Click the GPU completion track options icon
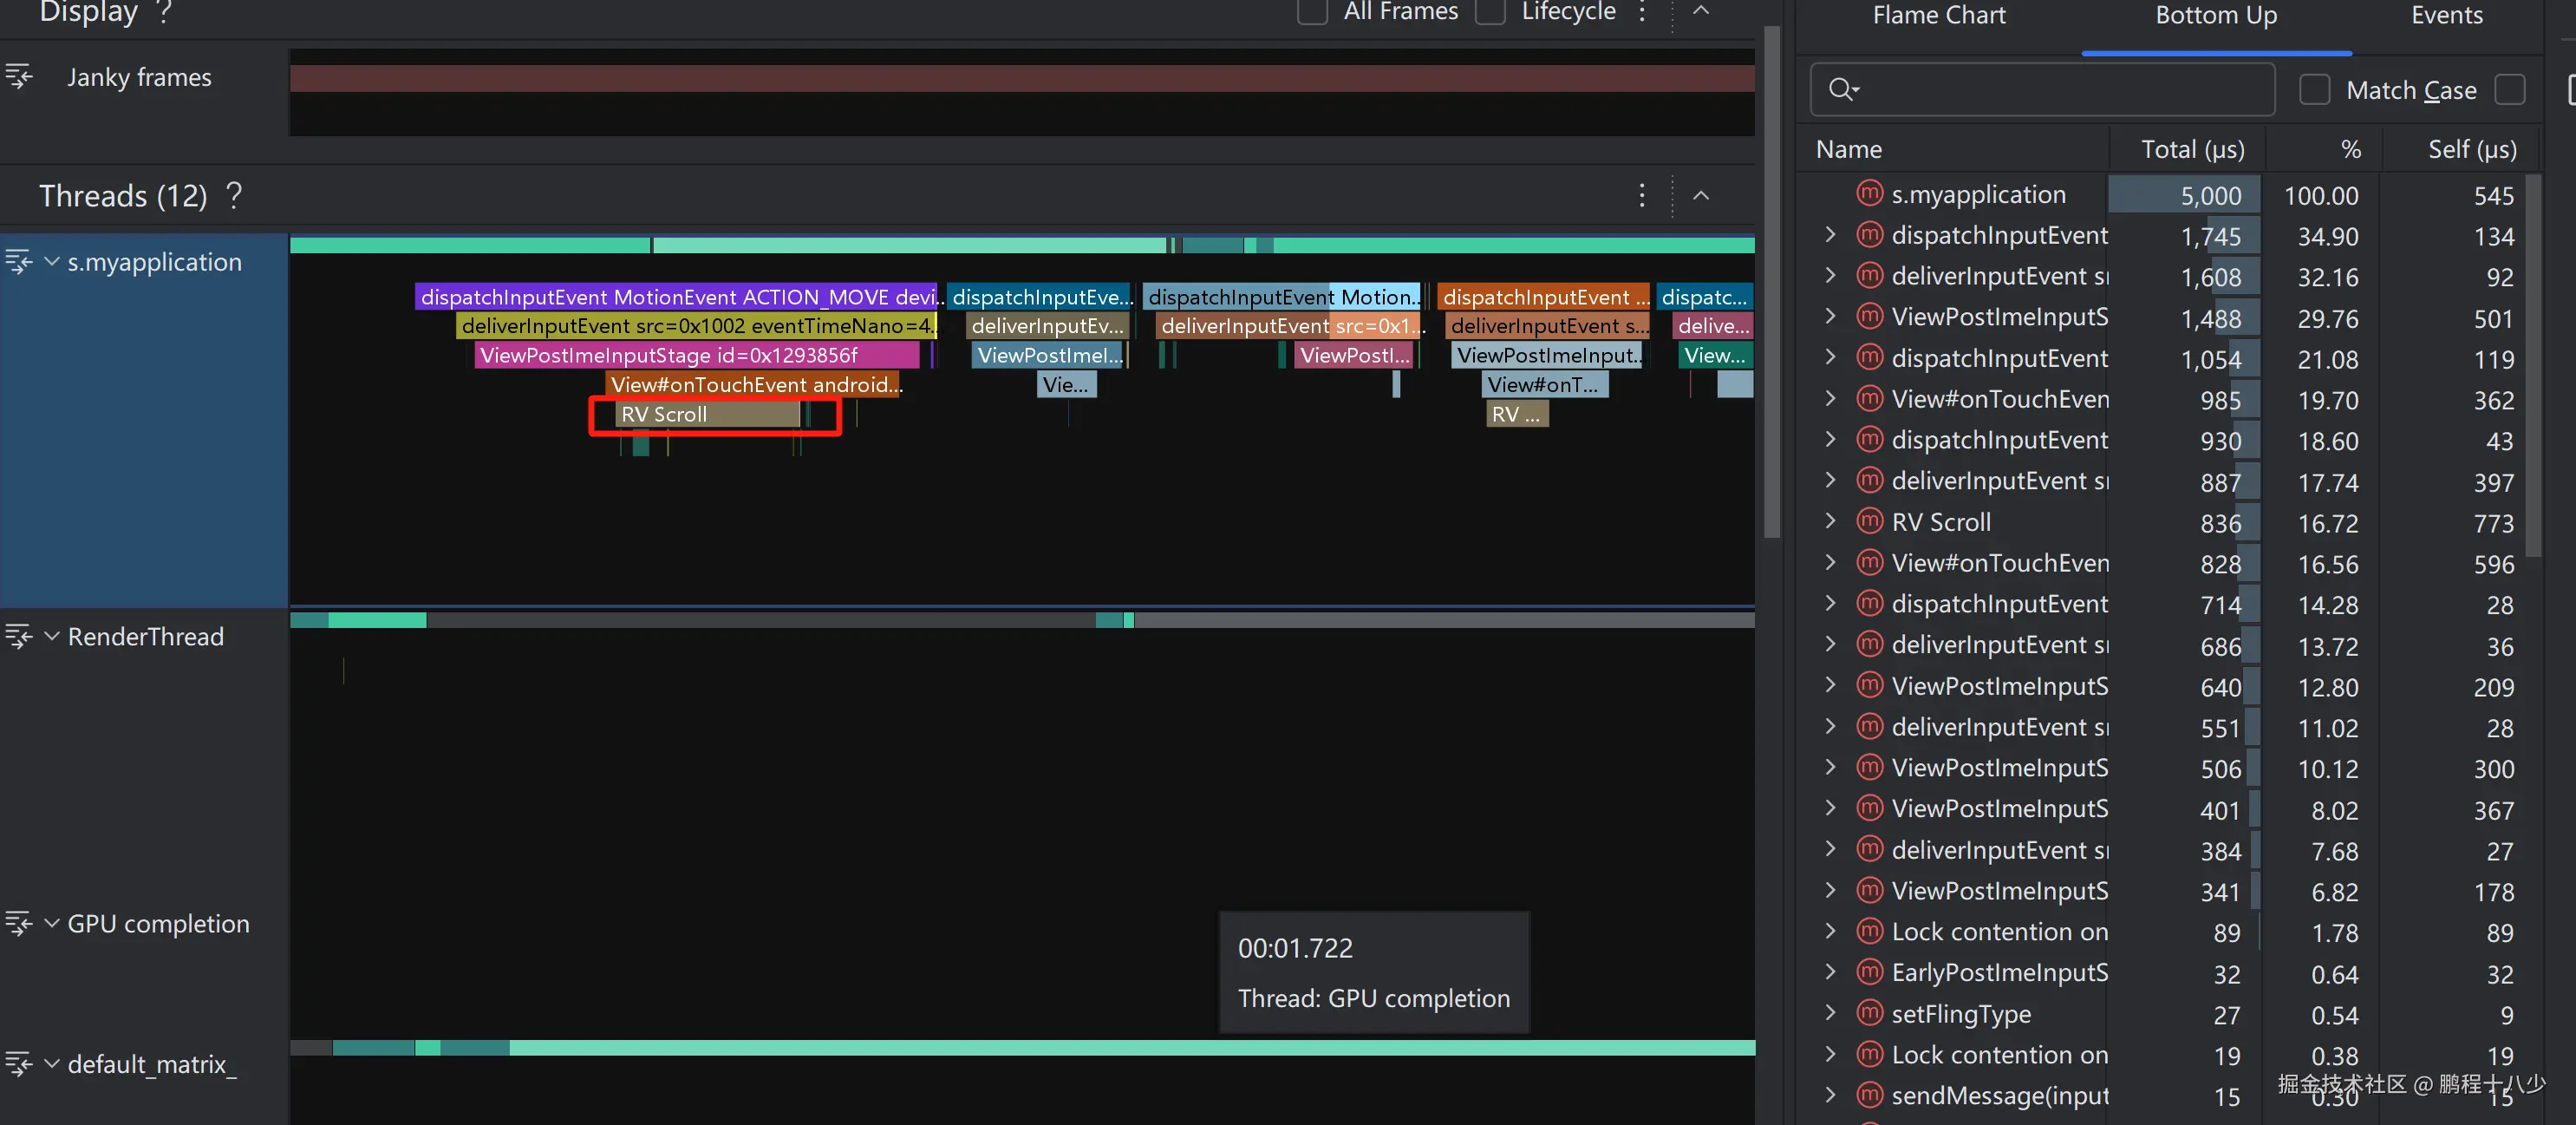Screen dimensions: 2576x1125 coord(18,923)
